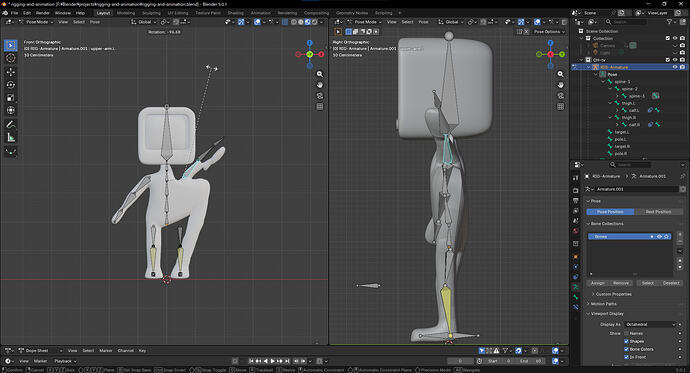This screenshot has height=373, width=690.
Task: Click the pan hand icon in right viewport
Action: (x=561, y=85)
